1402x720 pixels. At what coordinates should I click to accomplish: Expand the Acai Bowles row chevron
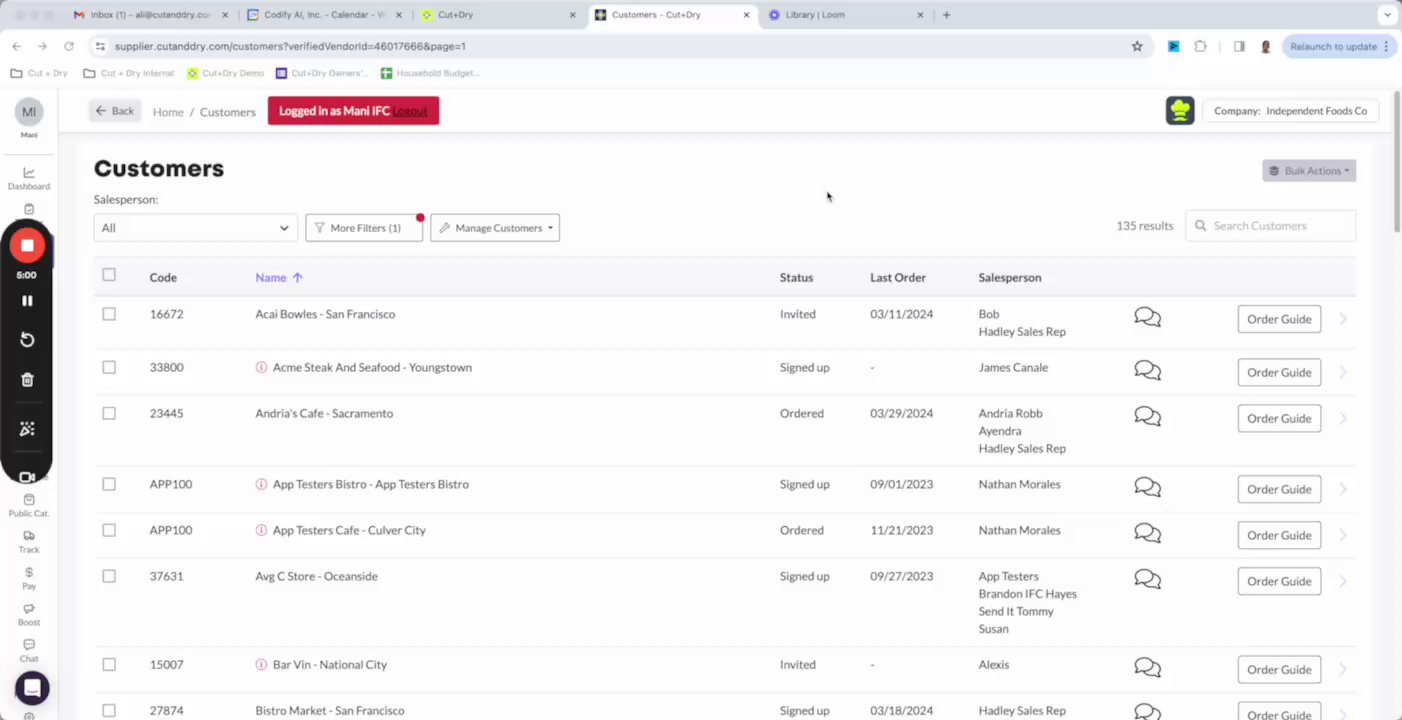(x=1343, y=319)
